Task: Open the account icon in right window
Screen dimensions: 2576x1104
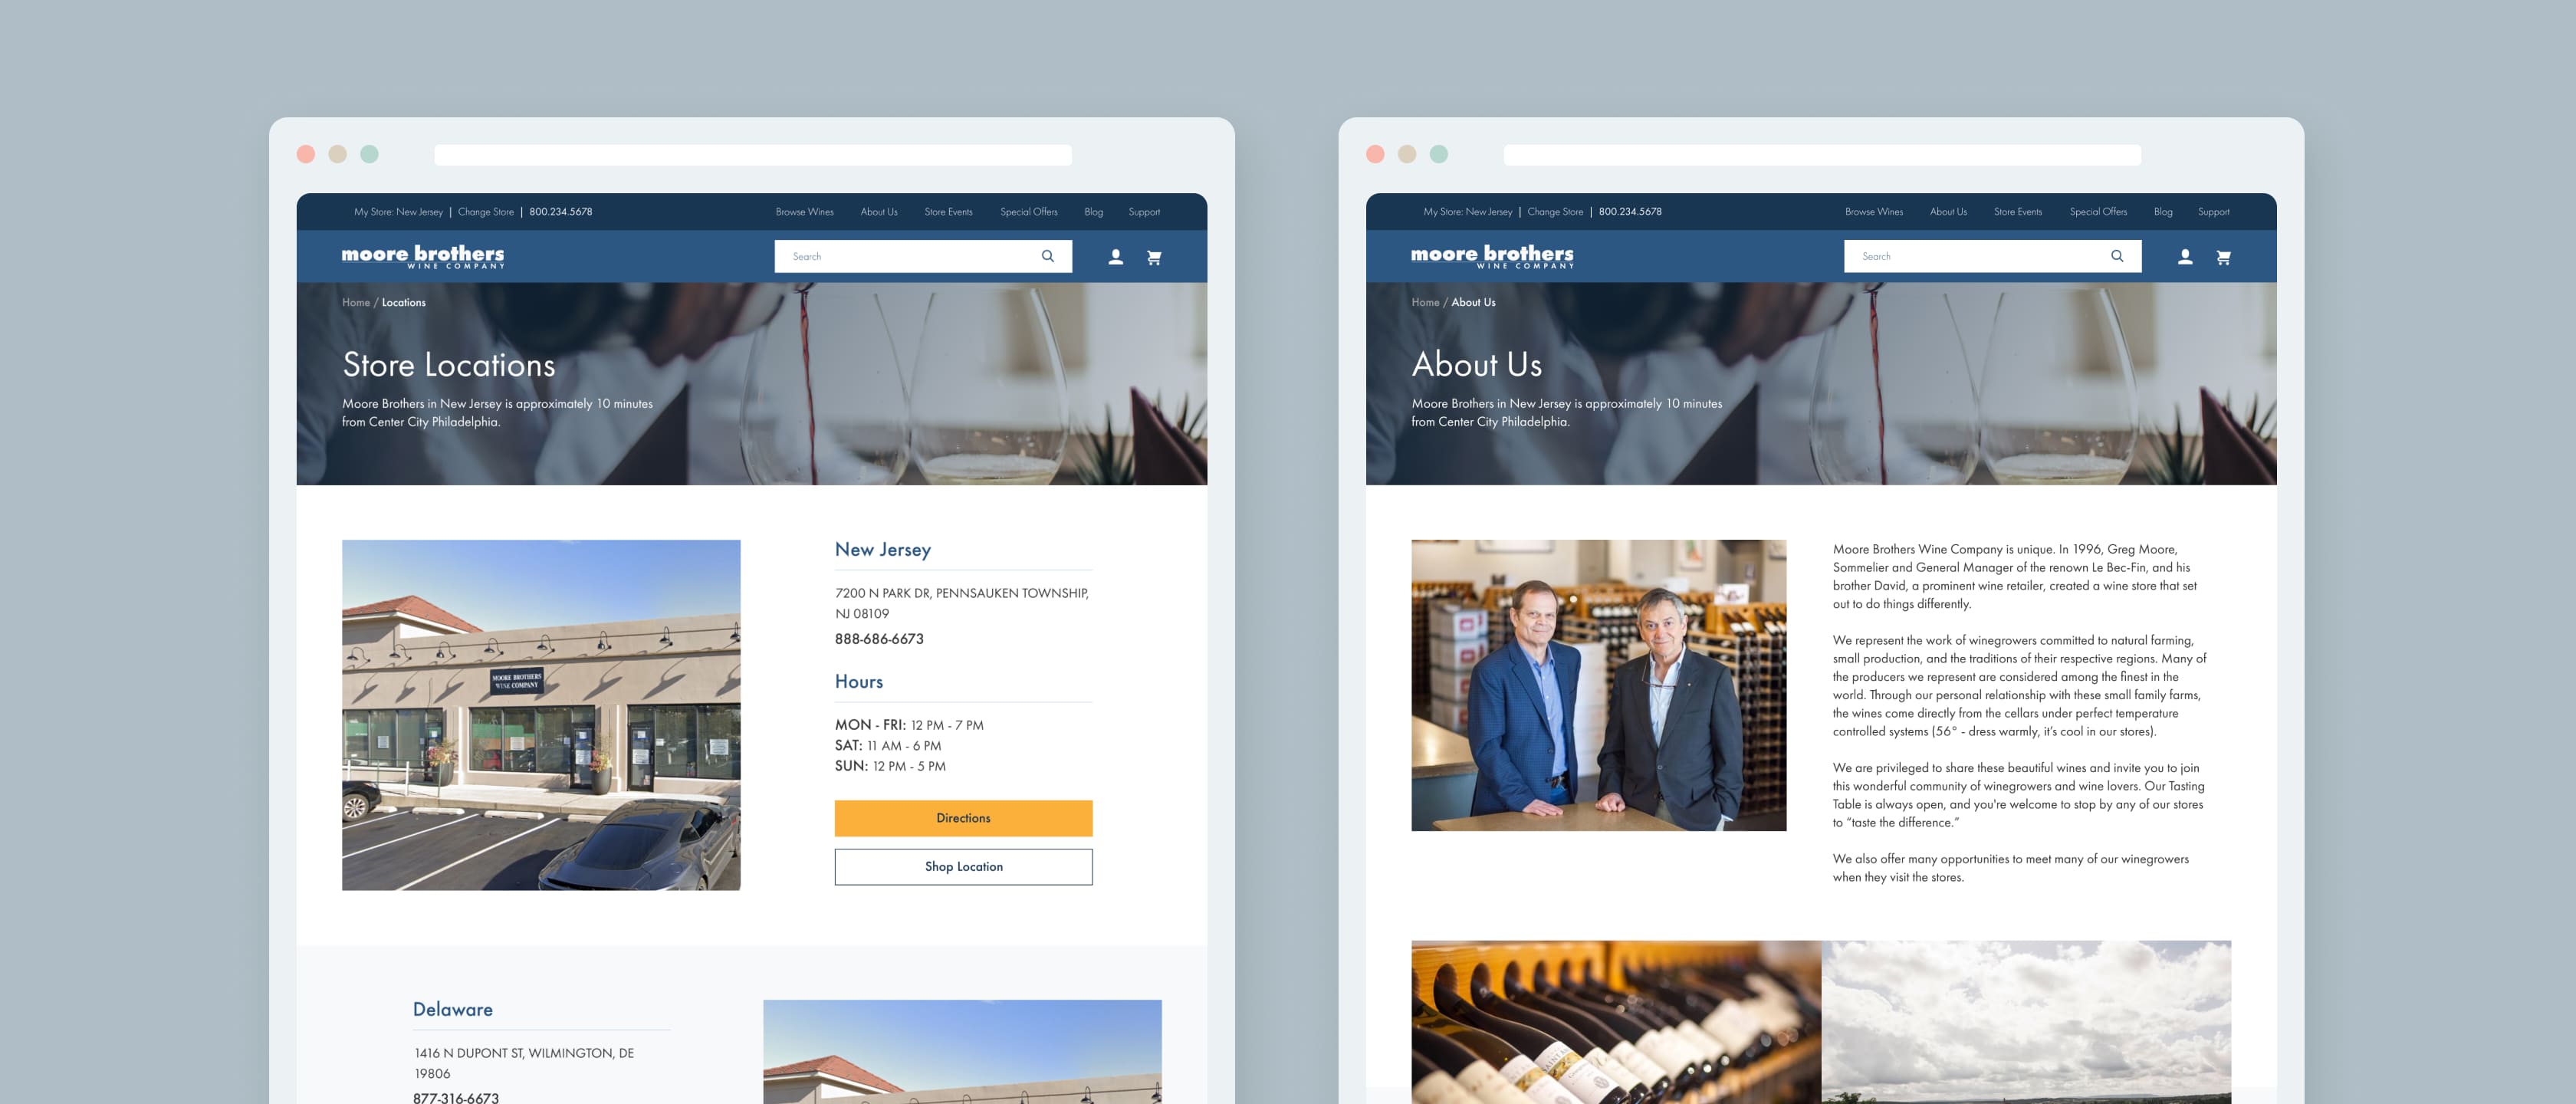Action: 2184,257
